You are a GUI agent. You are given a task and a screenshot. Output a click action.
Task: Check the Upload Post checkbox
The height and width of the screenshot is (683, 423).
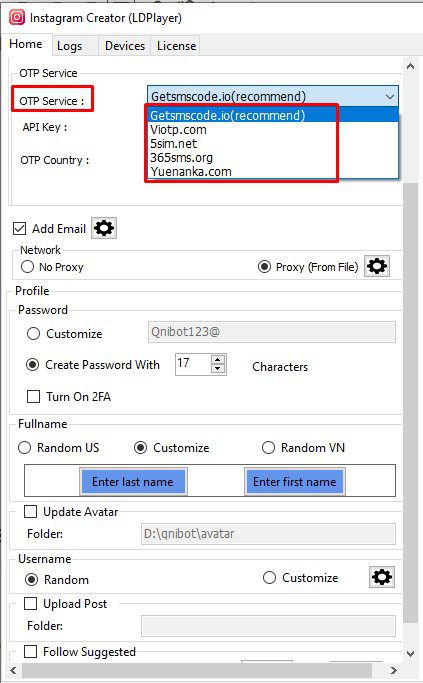(30, 604)
